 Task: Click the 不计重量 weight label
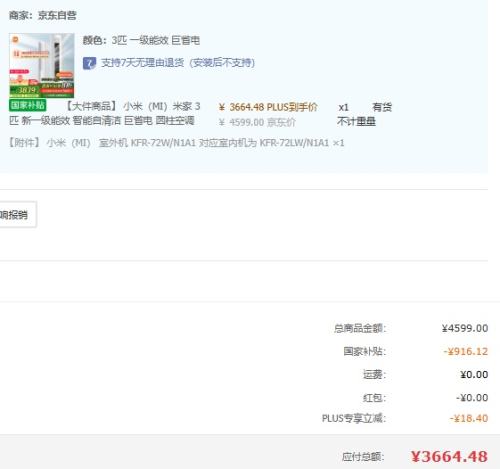tap(356, 121)
